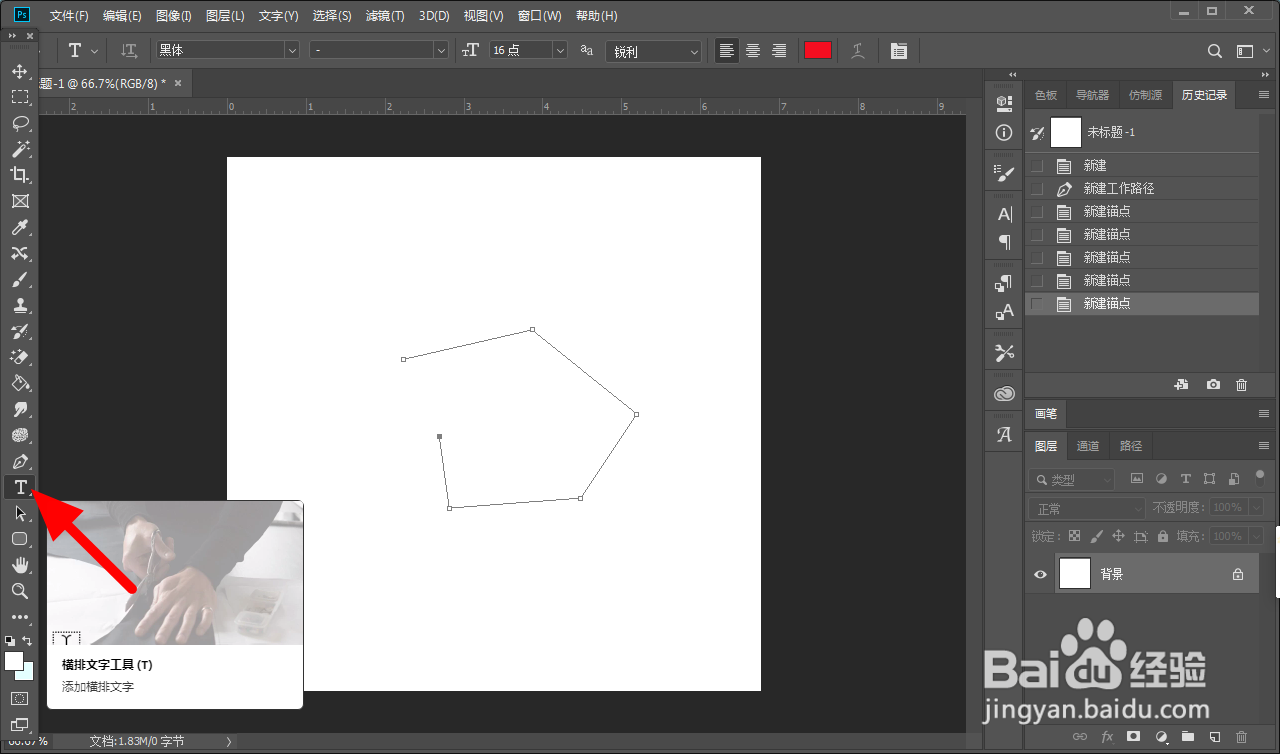Select the Eyedropper tool
The width and height of the screenshot is (1280, 754).
point(19,227)
